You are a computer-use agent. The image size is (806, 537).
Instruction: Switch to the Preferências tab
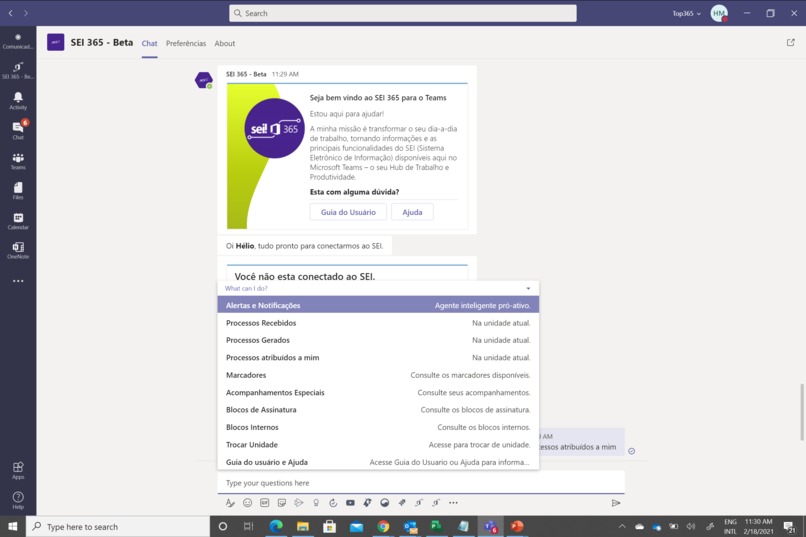[x=186, y=43]
